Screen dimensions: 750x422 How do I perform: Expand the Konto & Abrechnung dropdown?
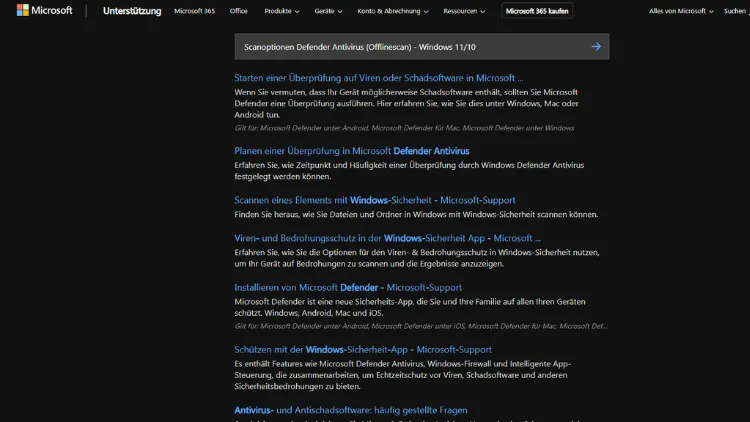pyautogui.click(x=393, y=11)
